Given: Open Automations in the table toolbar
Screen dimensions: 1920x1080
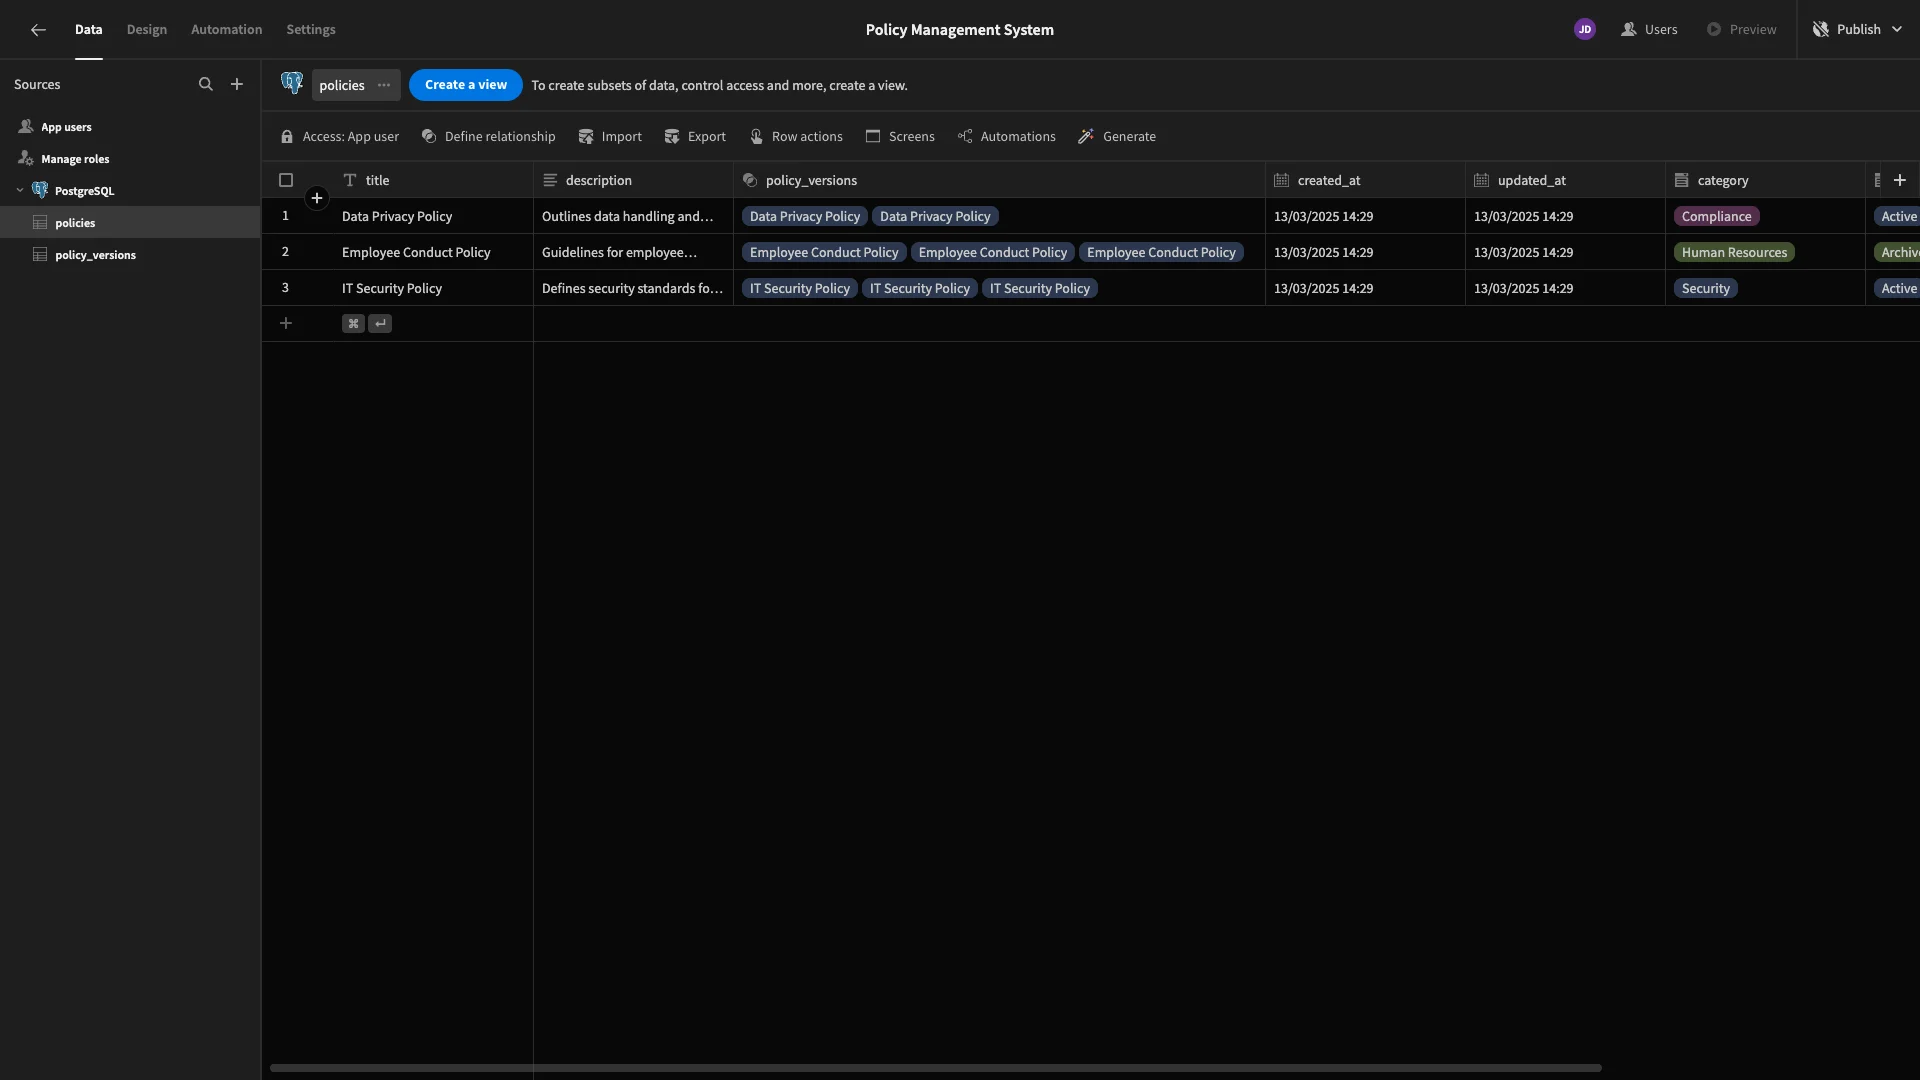Looking at the screenshot, I should click(1006, 137).
